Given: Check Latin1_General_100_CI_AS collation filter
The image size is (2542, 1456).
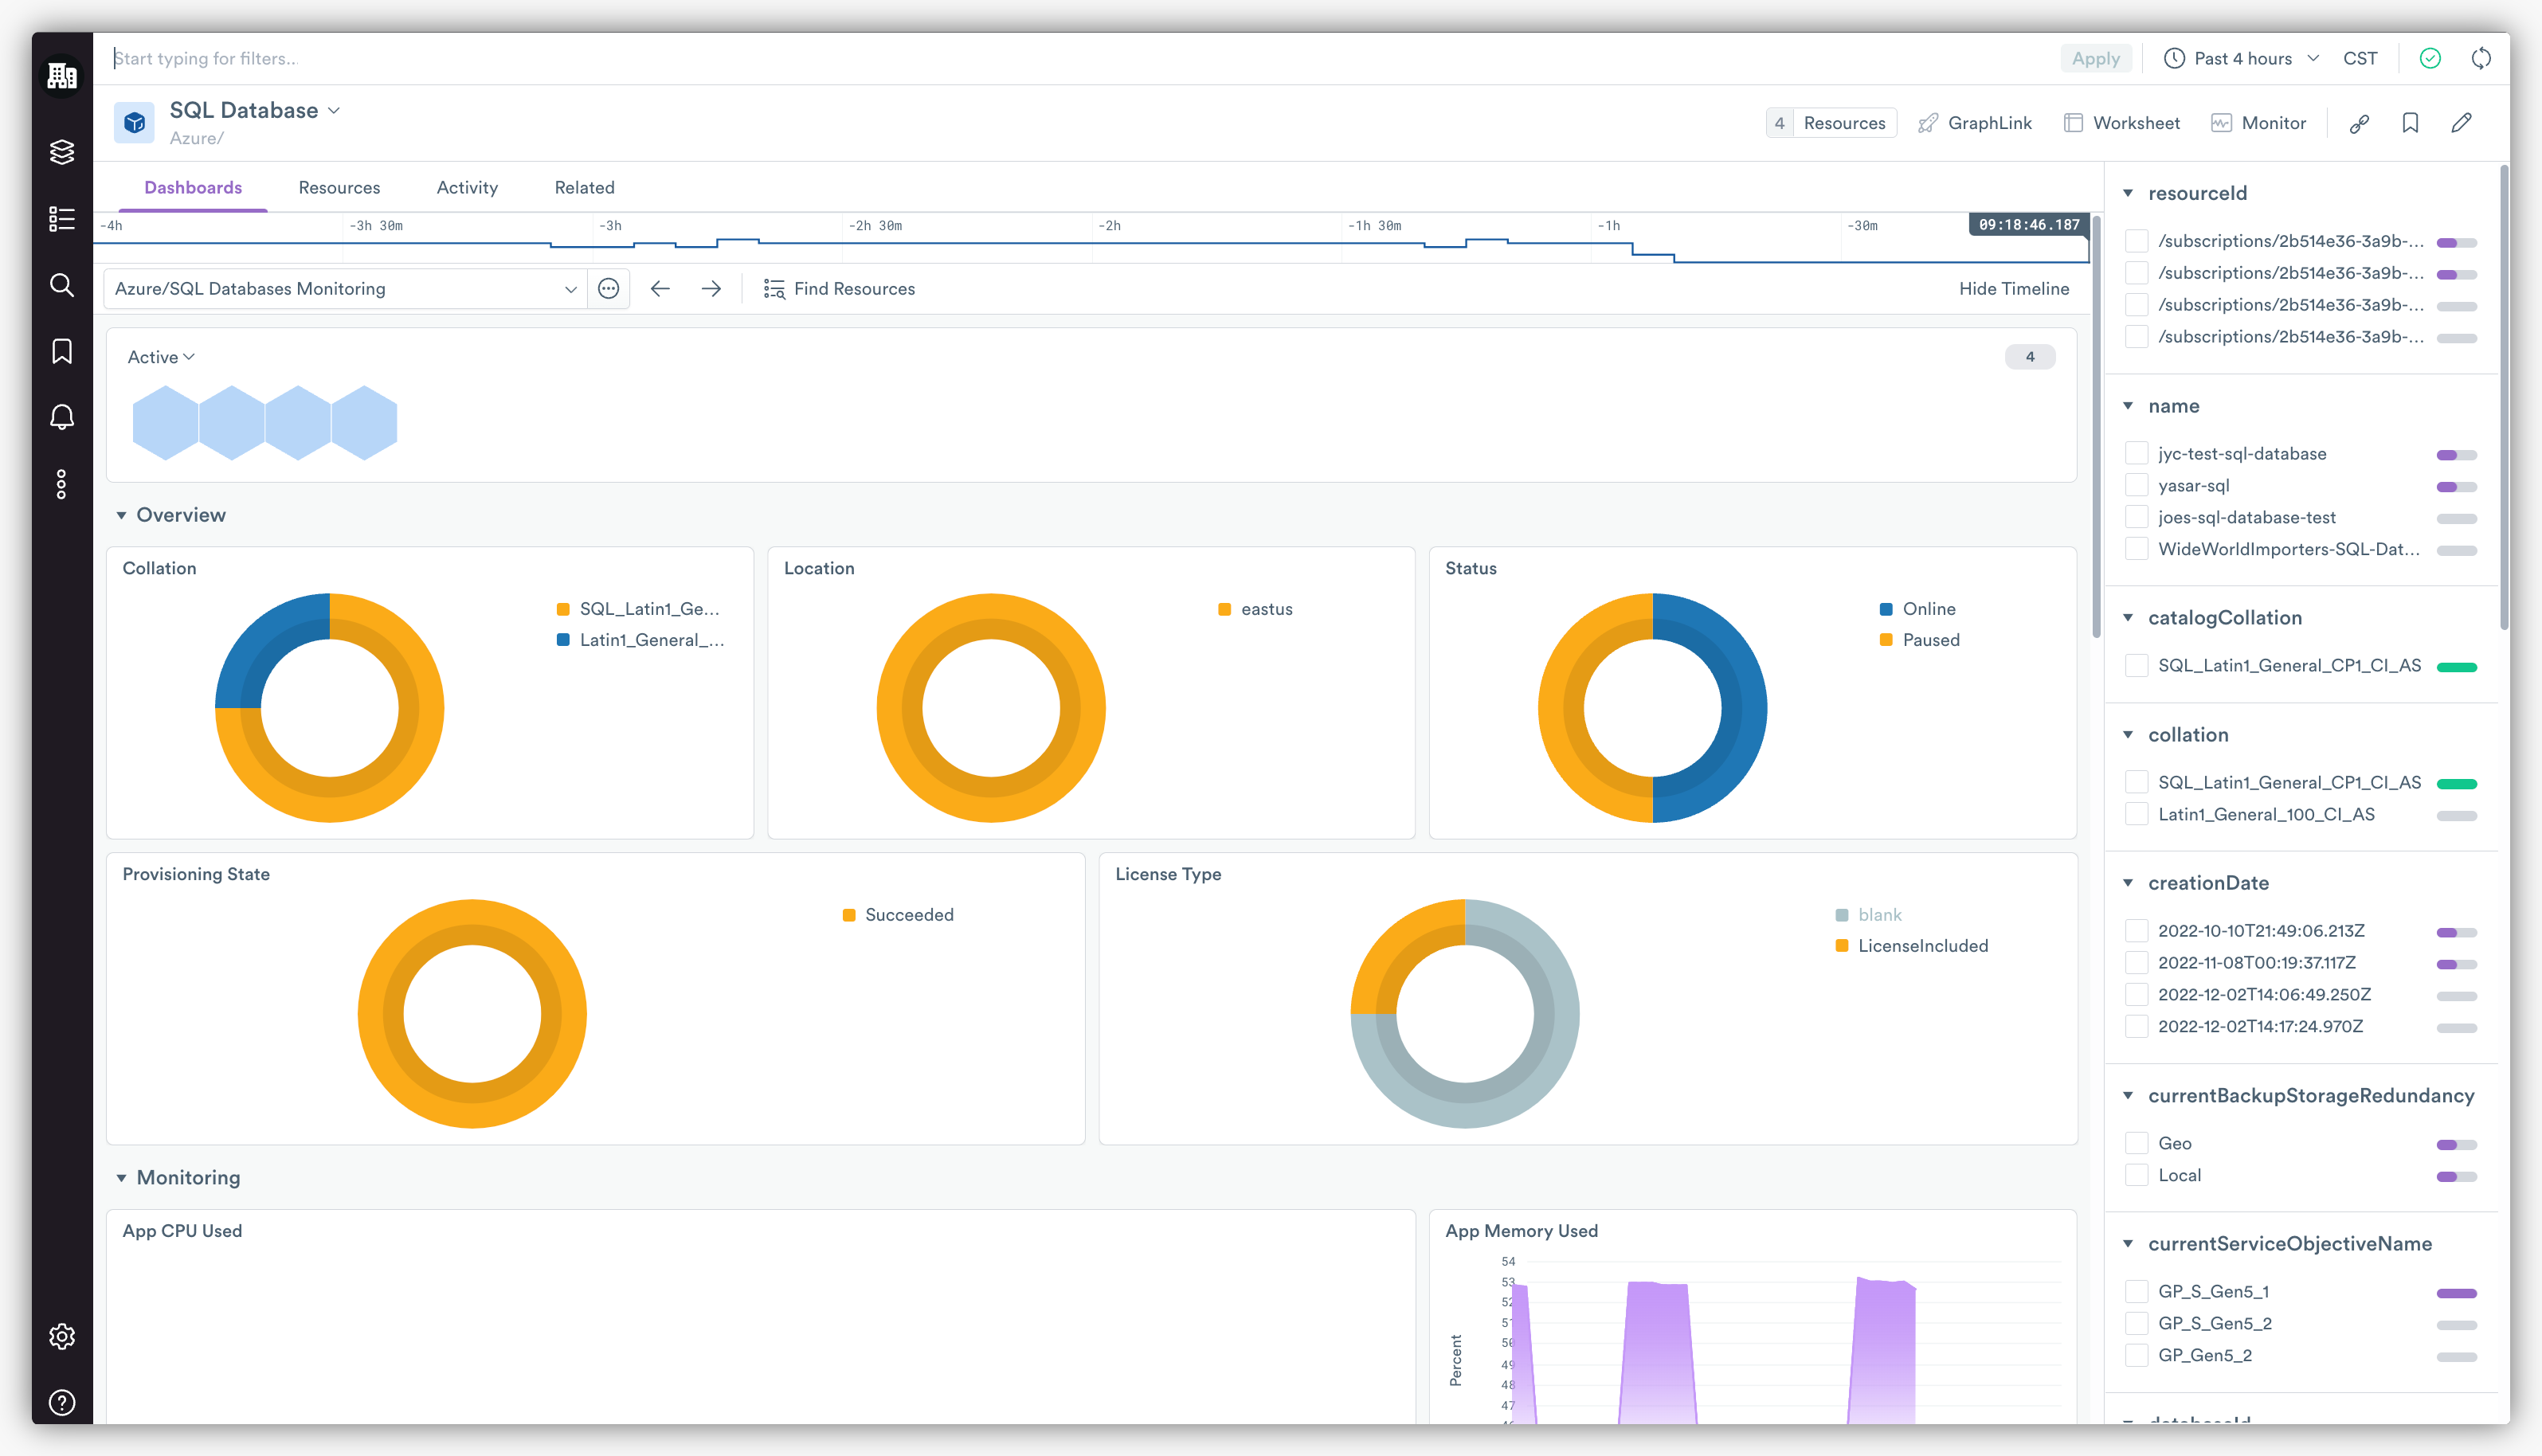Looking at the screenshot, I should pos(2136,815).
